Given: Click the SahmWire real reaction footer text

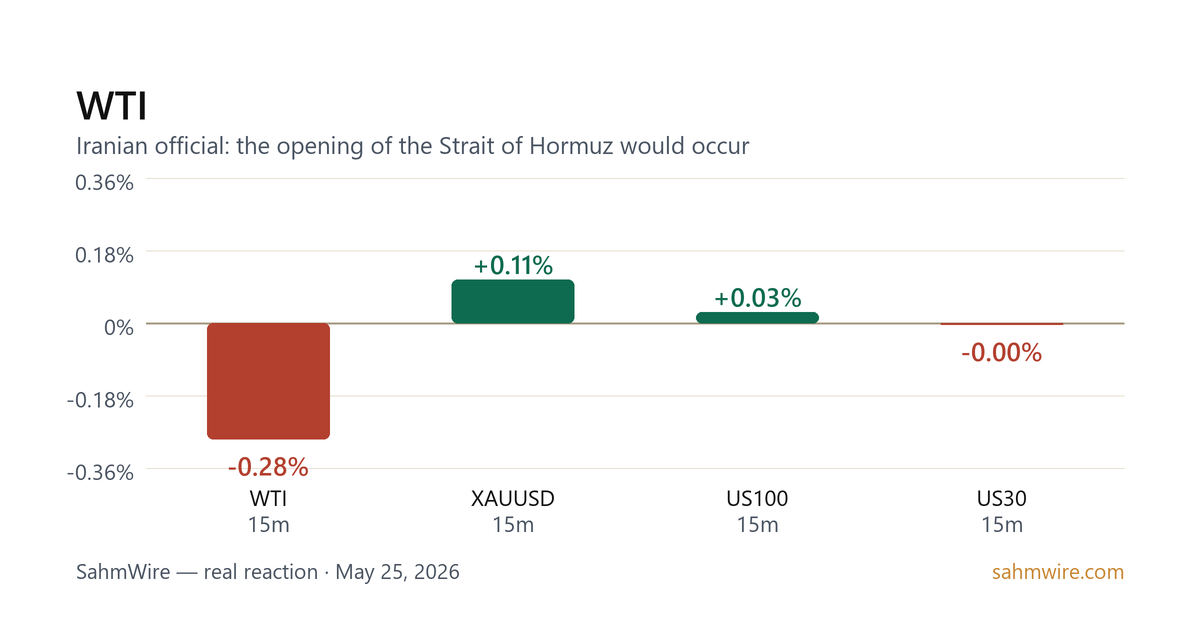Looking at the screenshot, I should click(268, 573).
